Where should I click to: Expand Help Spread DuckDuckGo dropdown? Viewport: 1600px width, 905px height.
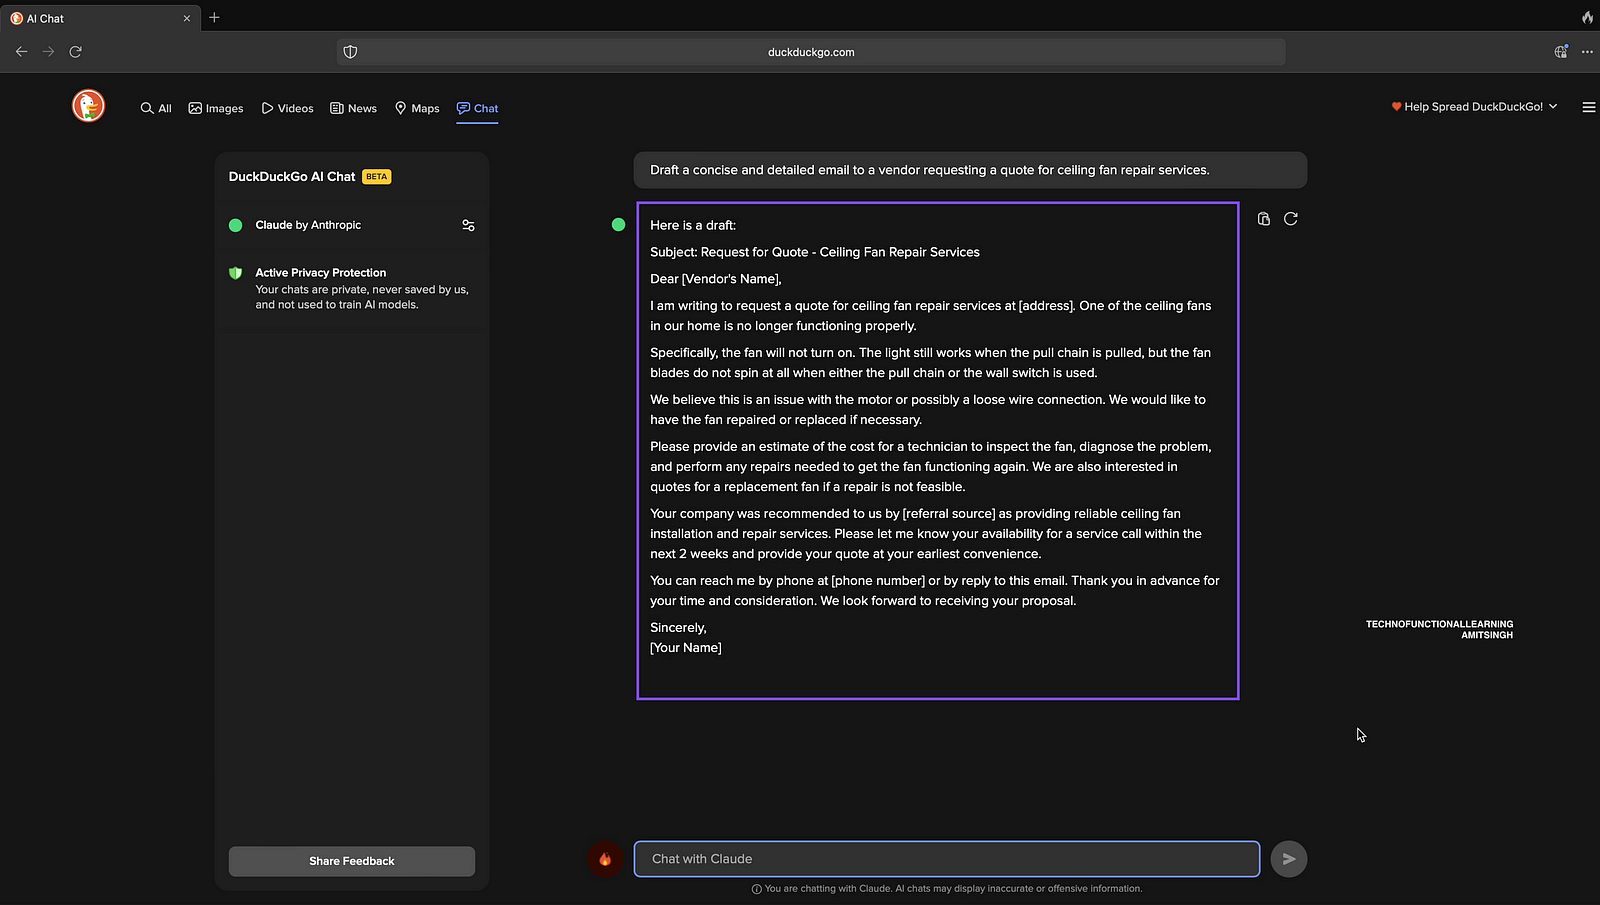pos(1474,107)
